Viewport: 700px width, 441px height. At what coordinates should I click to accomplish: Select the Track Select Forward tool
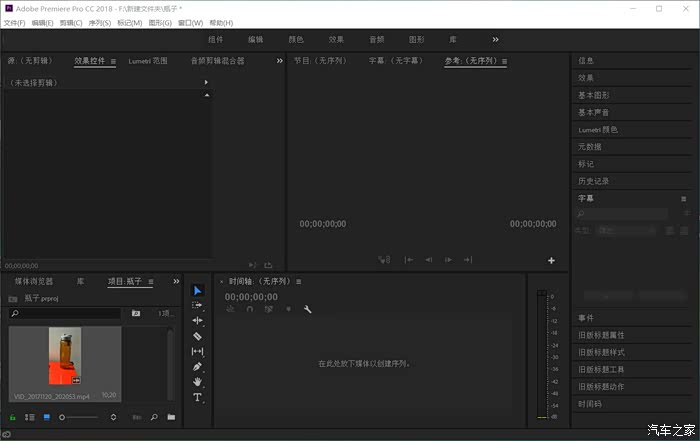197,305
